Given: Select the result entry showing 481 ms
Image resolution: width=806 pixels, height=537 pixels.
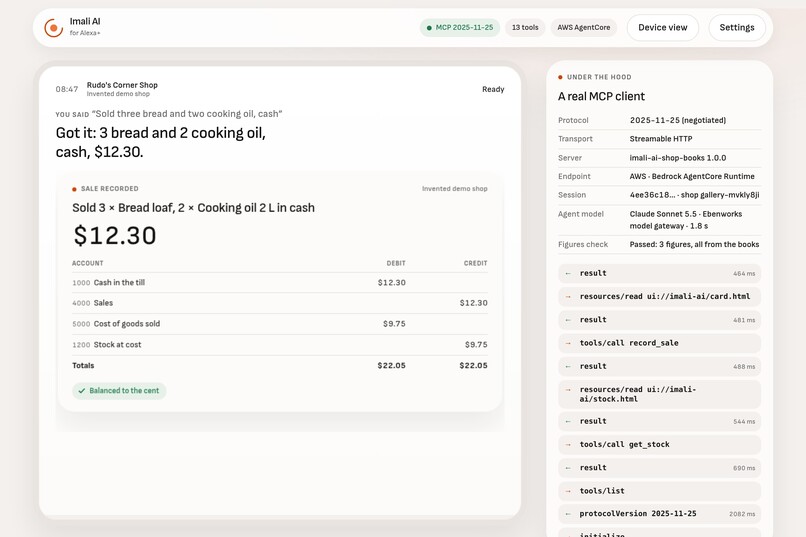Looking at the screenshot, I should click(x=660, y=320).
